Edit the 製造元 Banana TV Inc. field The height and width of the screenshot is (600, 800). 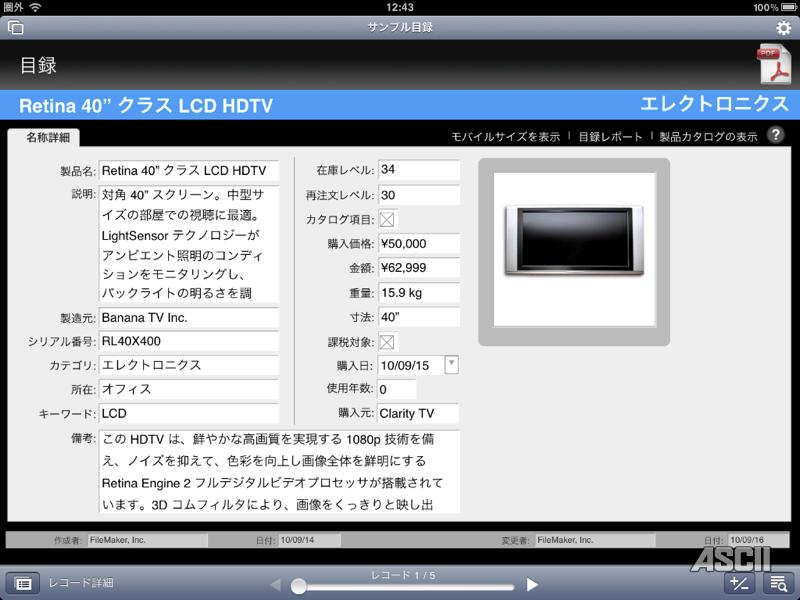tap(189, 317)
